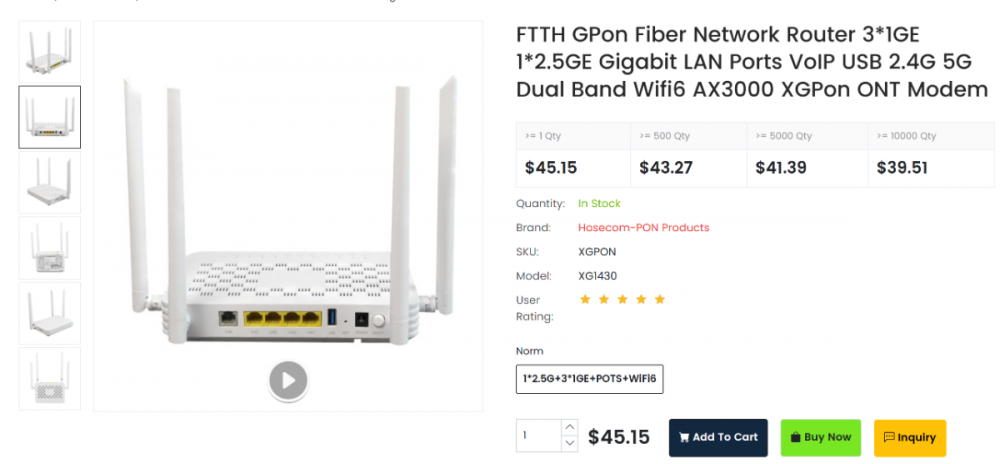Select the sixth thumbnail showing router underside
The width and height of the screenshot is (1000, 464).
(x=49, y=378)
